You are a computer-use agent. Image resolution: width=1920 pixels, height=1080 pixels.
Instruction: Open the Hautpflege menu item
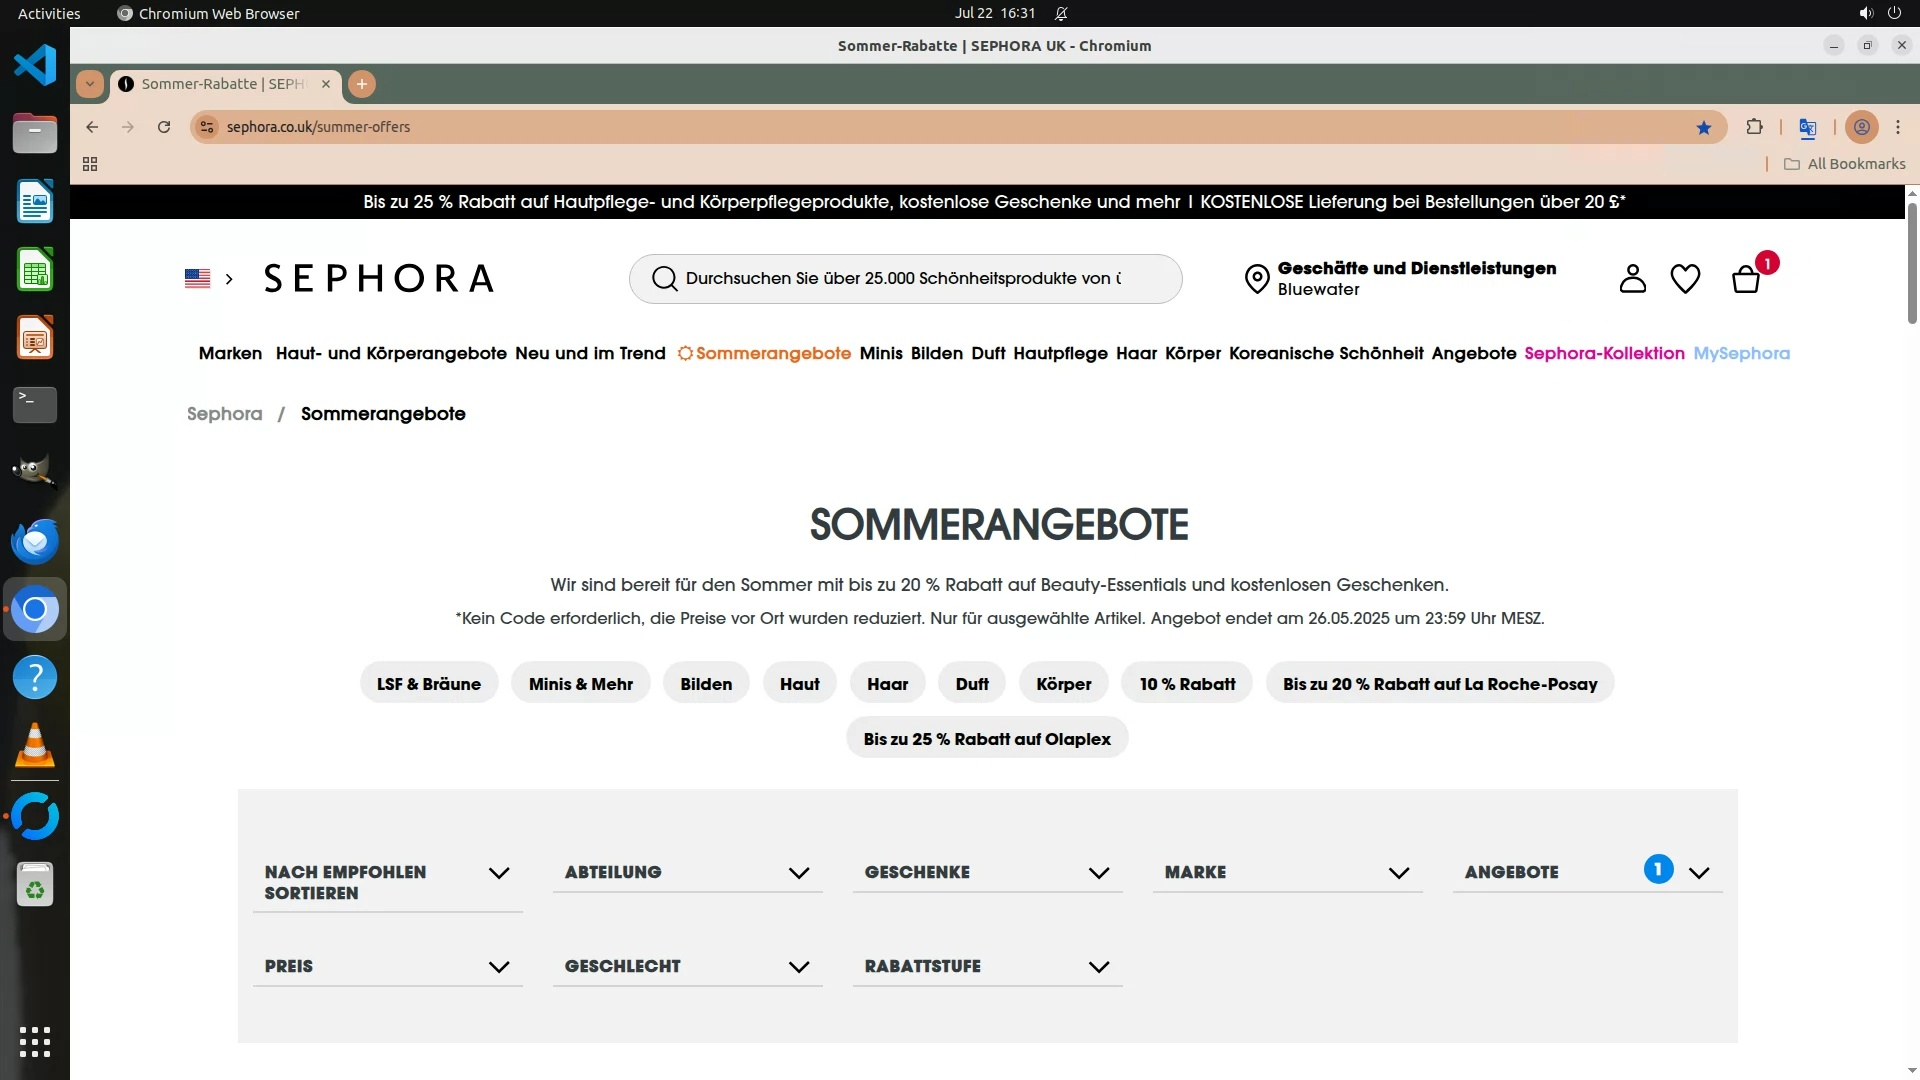pyautogui.click(x=1060, y=353)
